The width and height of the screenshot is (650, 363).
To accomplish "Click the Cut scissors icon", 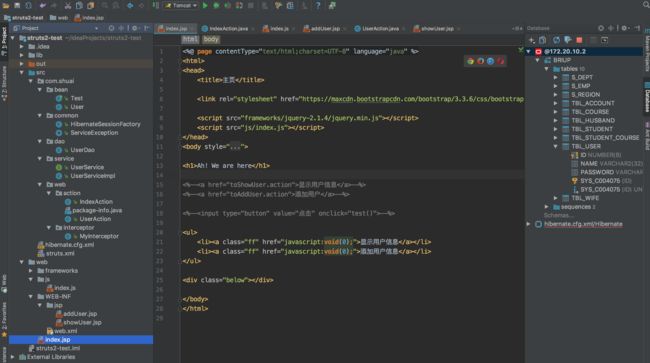I will (x=68, y=6).
